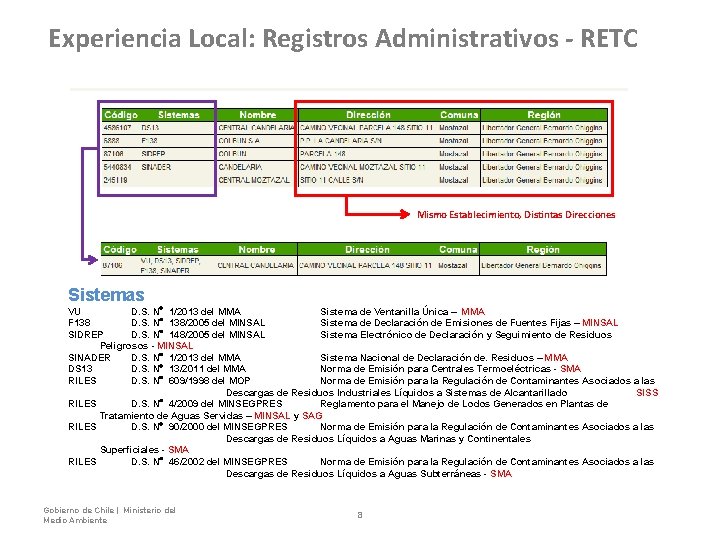
Task: Select 'Región' header in the five-row table
Action: pyautogui.click(x=544, y=115)
